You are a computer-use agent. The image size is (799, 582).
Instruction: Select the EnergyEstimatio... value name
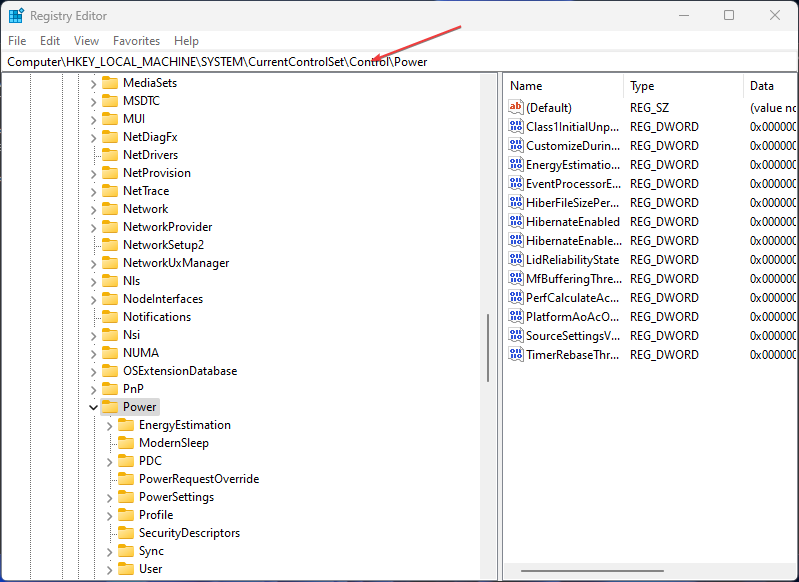pos(573,165)
